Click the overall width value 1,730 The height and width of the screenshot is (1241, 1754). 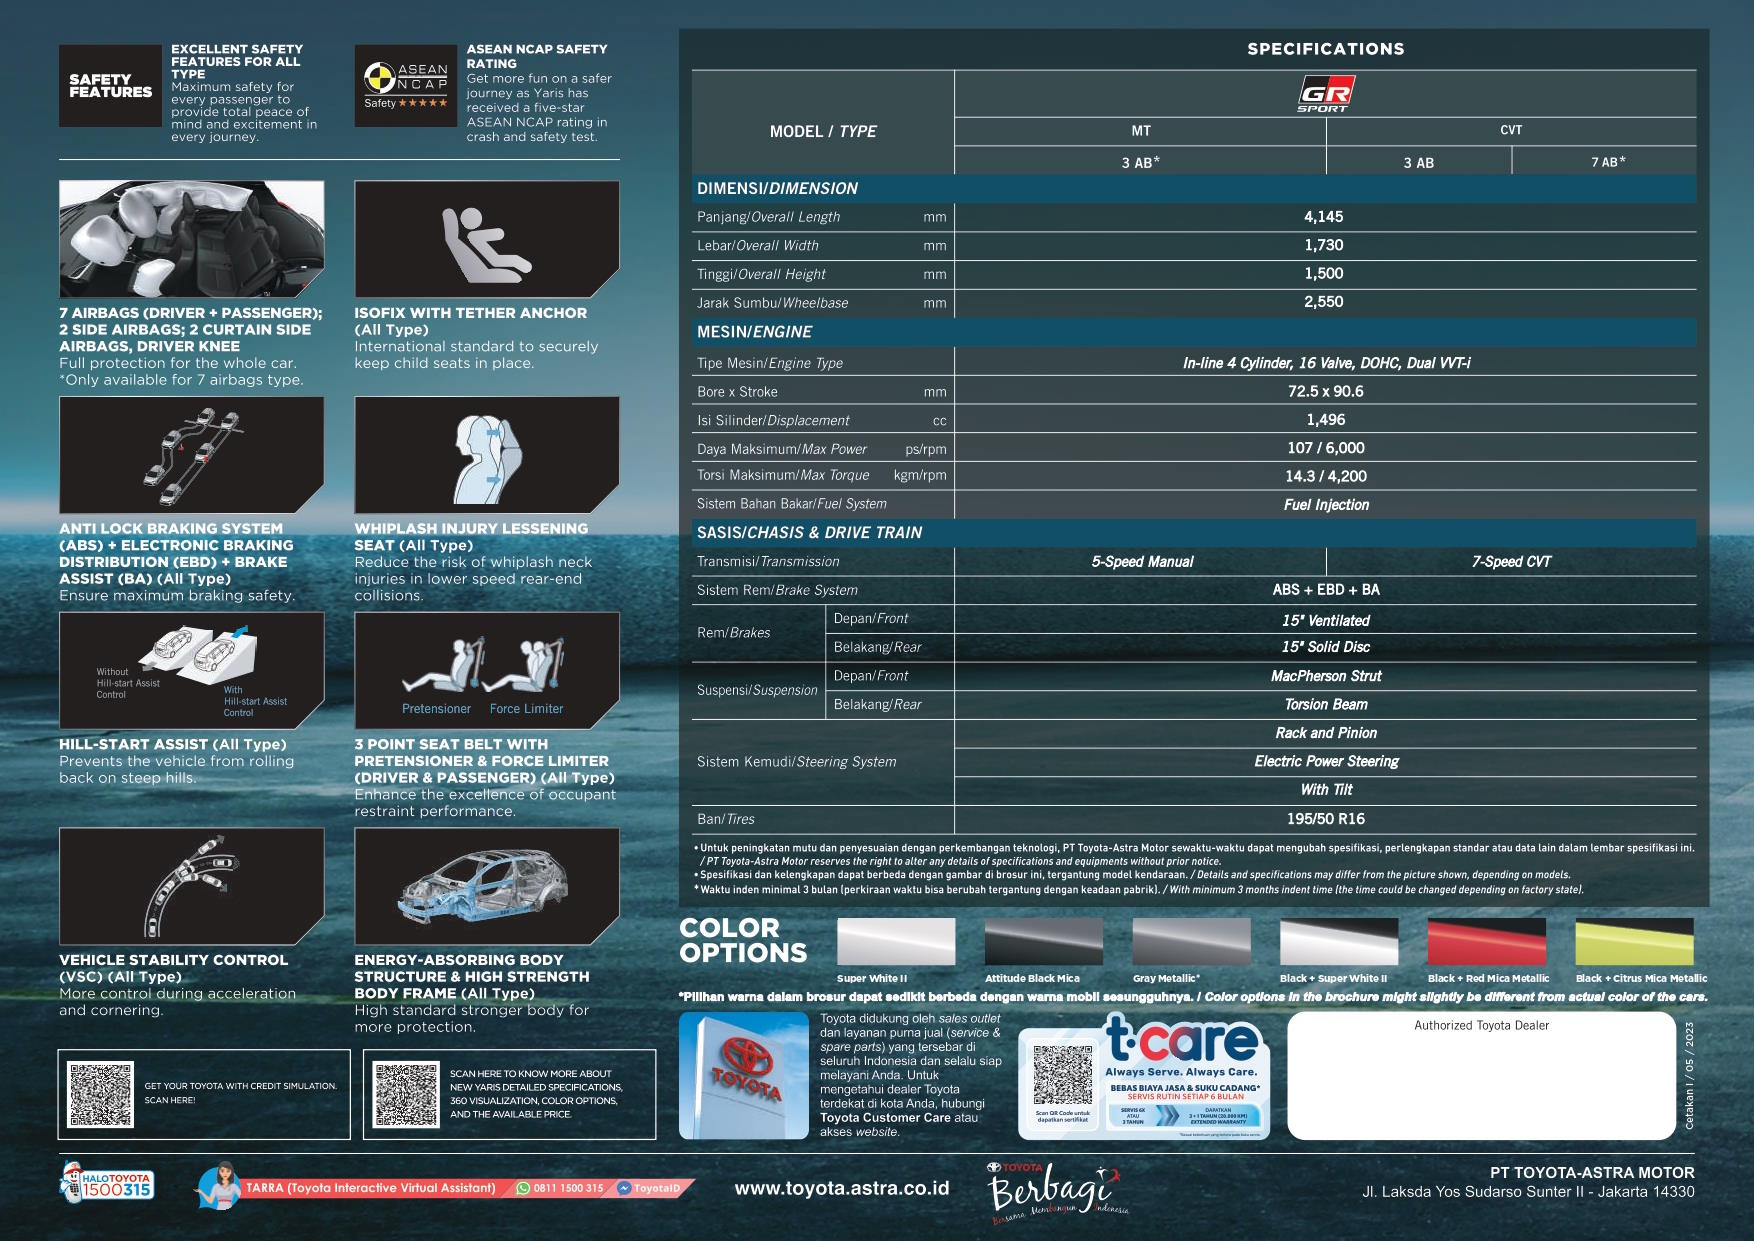click(x=1324, y=245)
